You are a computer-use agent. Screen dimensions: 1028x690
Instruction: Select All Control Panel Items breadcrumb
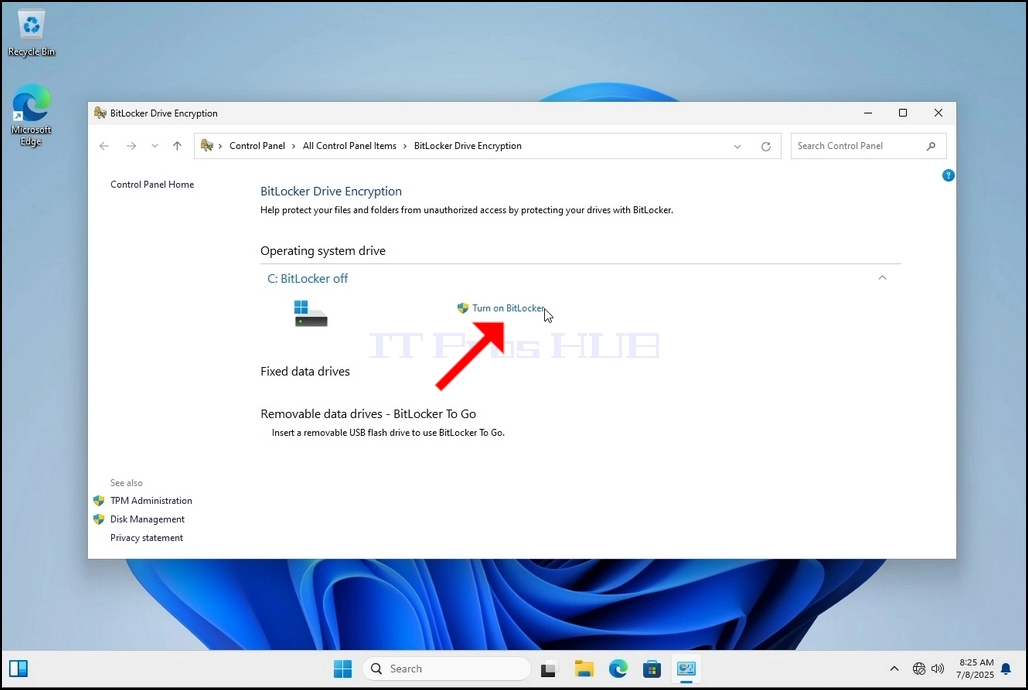click(x=349, y=146)
